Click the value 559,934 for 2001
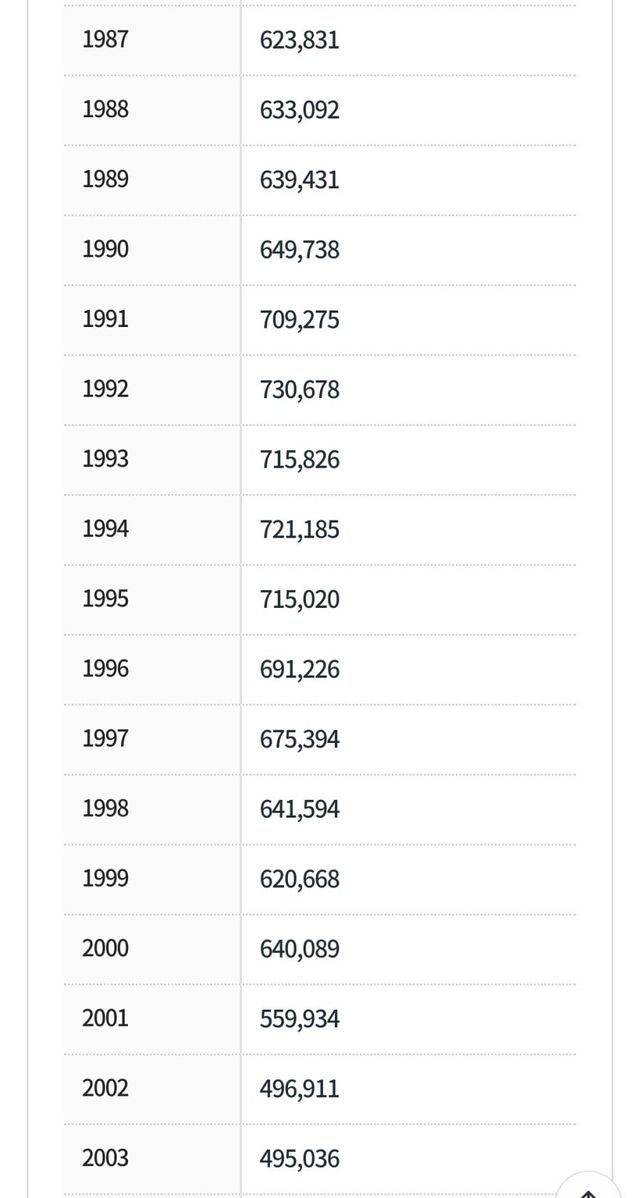The width and height of the screenshot is (640, 1198). click(299, 1020)
